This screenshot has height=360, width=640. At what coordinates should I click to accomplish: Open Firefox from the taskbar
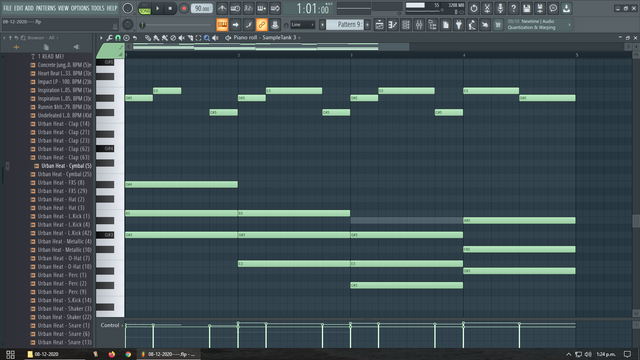(111, 354)
